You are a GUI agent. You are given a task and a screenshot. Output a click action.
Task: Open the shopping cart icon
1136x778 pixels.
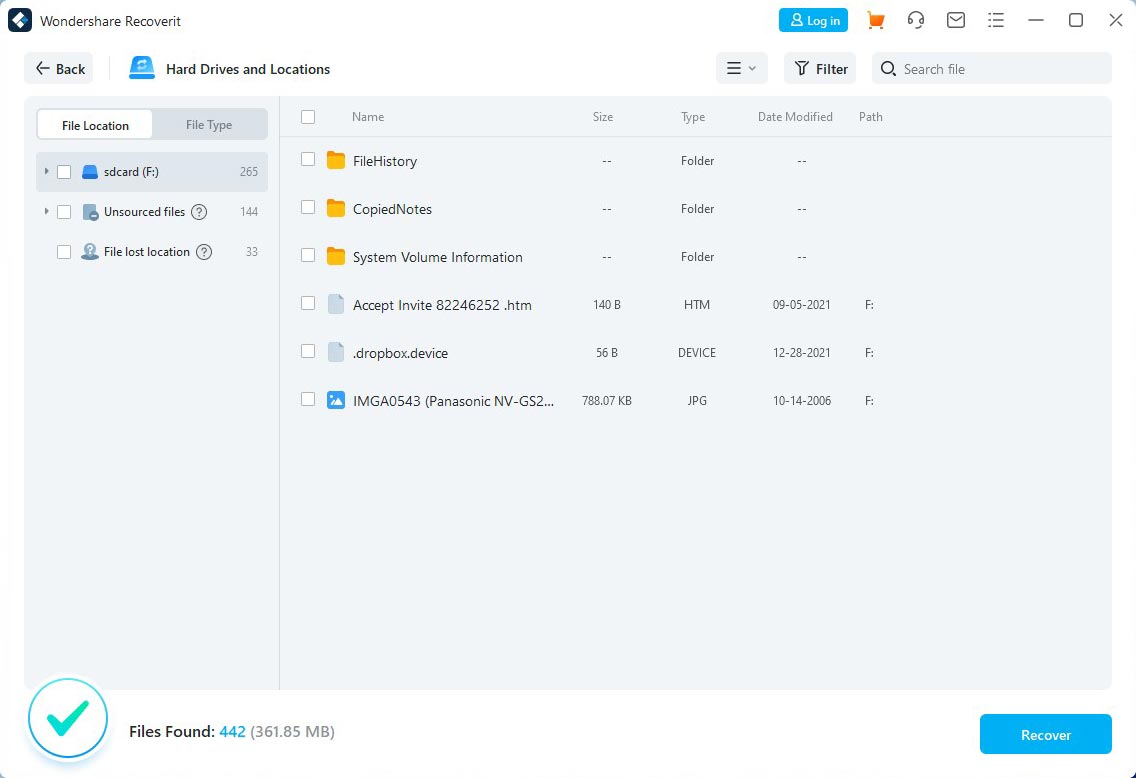[875, 20]
